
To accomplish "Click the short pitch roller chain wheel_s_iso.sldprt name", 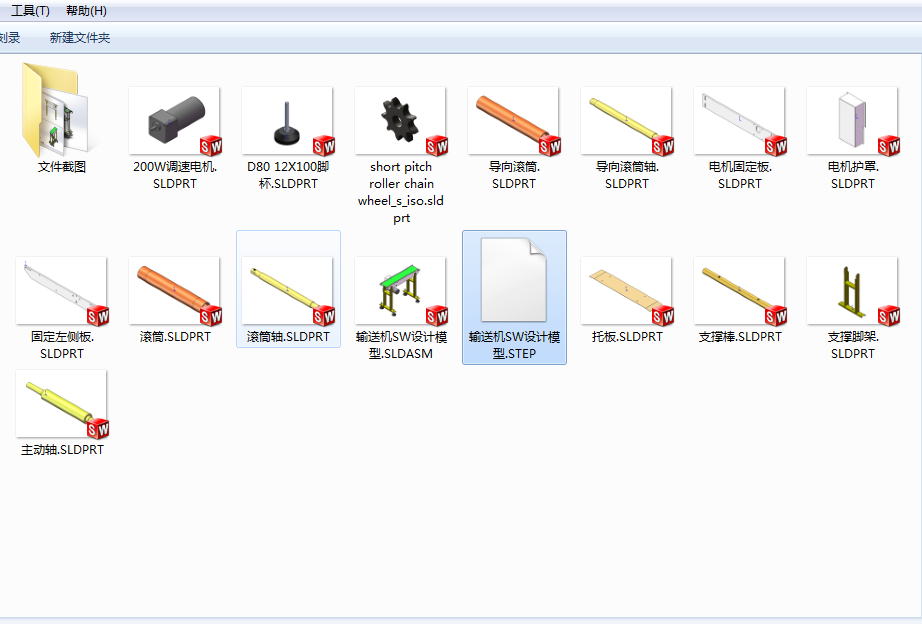I will pyautogui.click(x=400, y=192).
